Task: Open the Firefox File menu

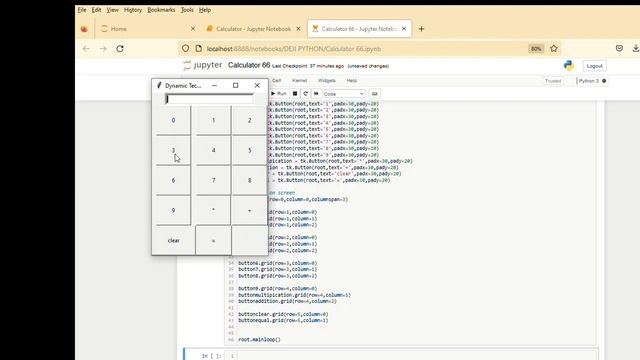Action: click(x=82, y=10)
